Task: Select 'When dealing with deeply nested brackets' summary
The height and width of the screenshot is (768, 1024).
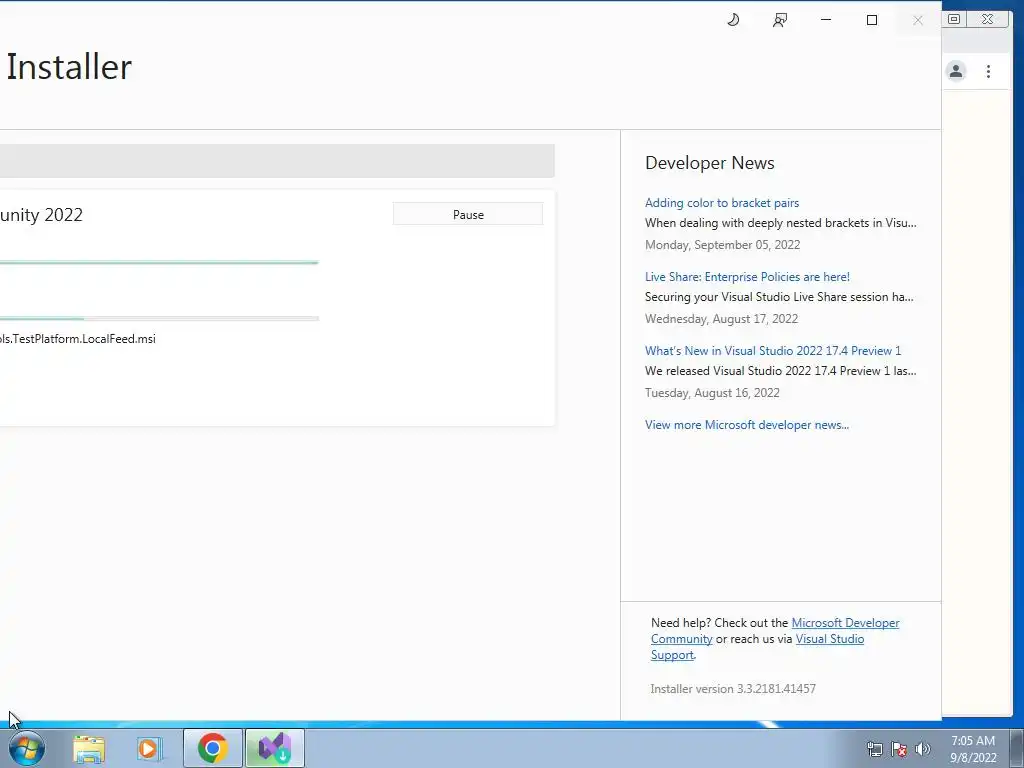Action: 780,223
